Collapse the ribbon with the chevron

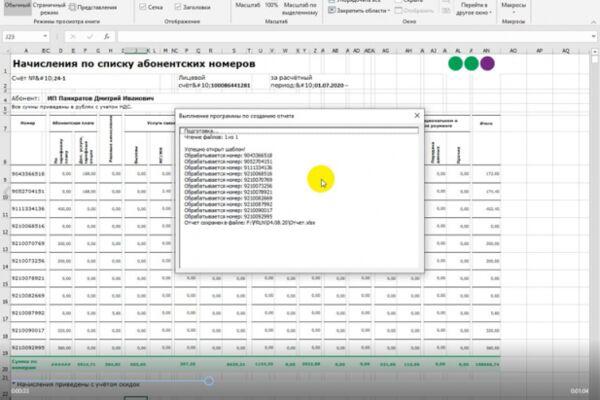593,22
